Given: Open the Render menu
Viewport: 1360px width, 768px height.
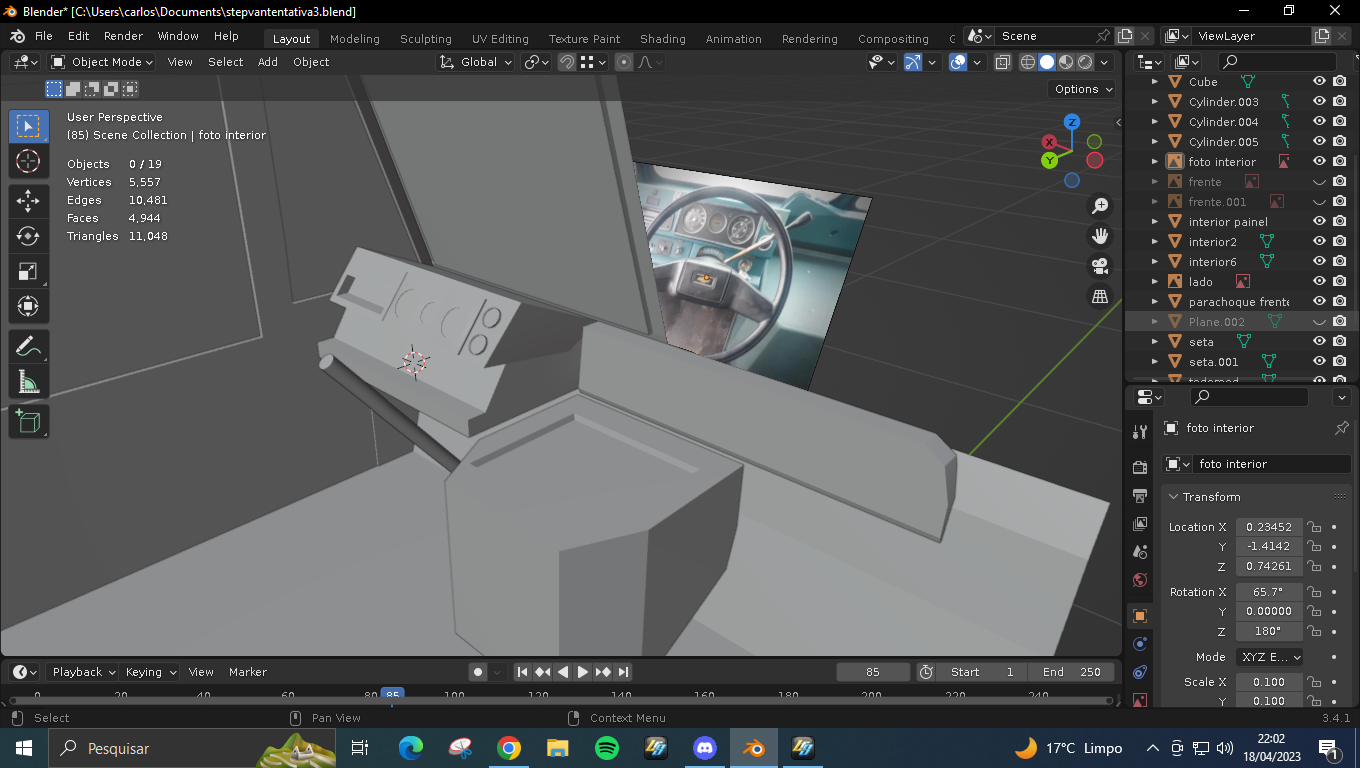Looking at the screenshot, I should point(123,36).
